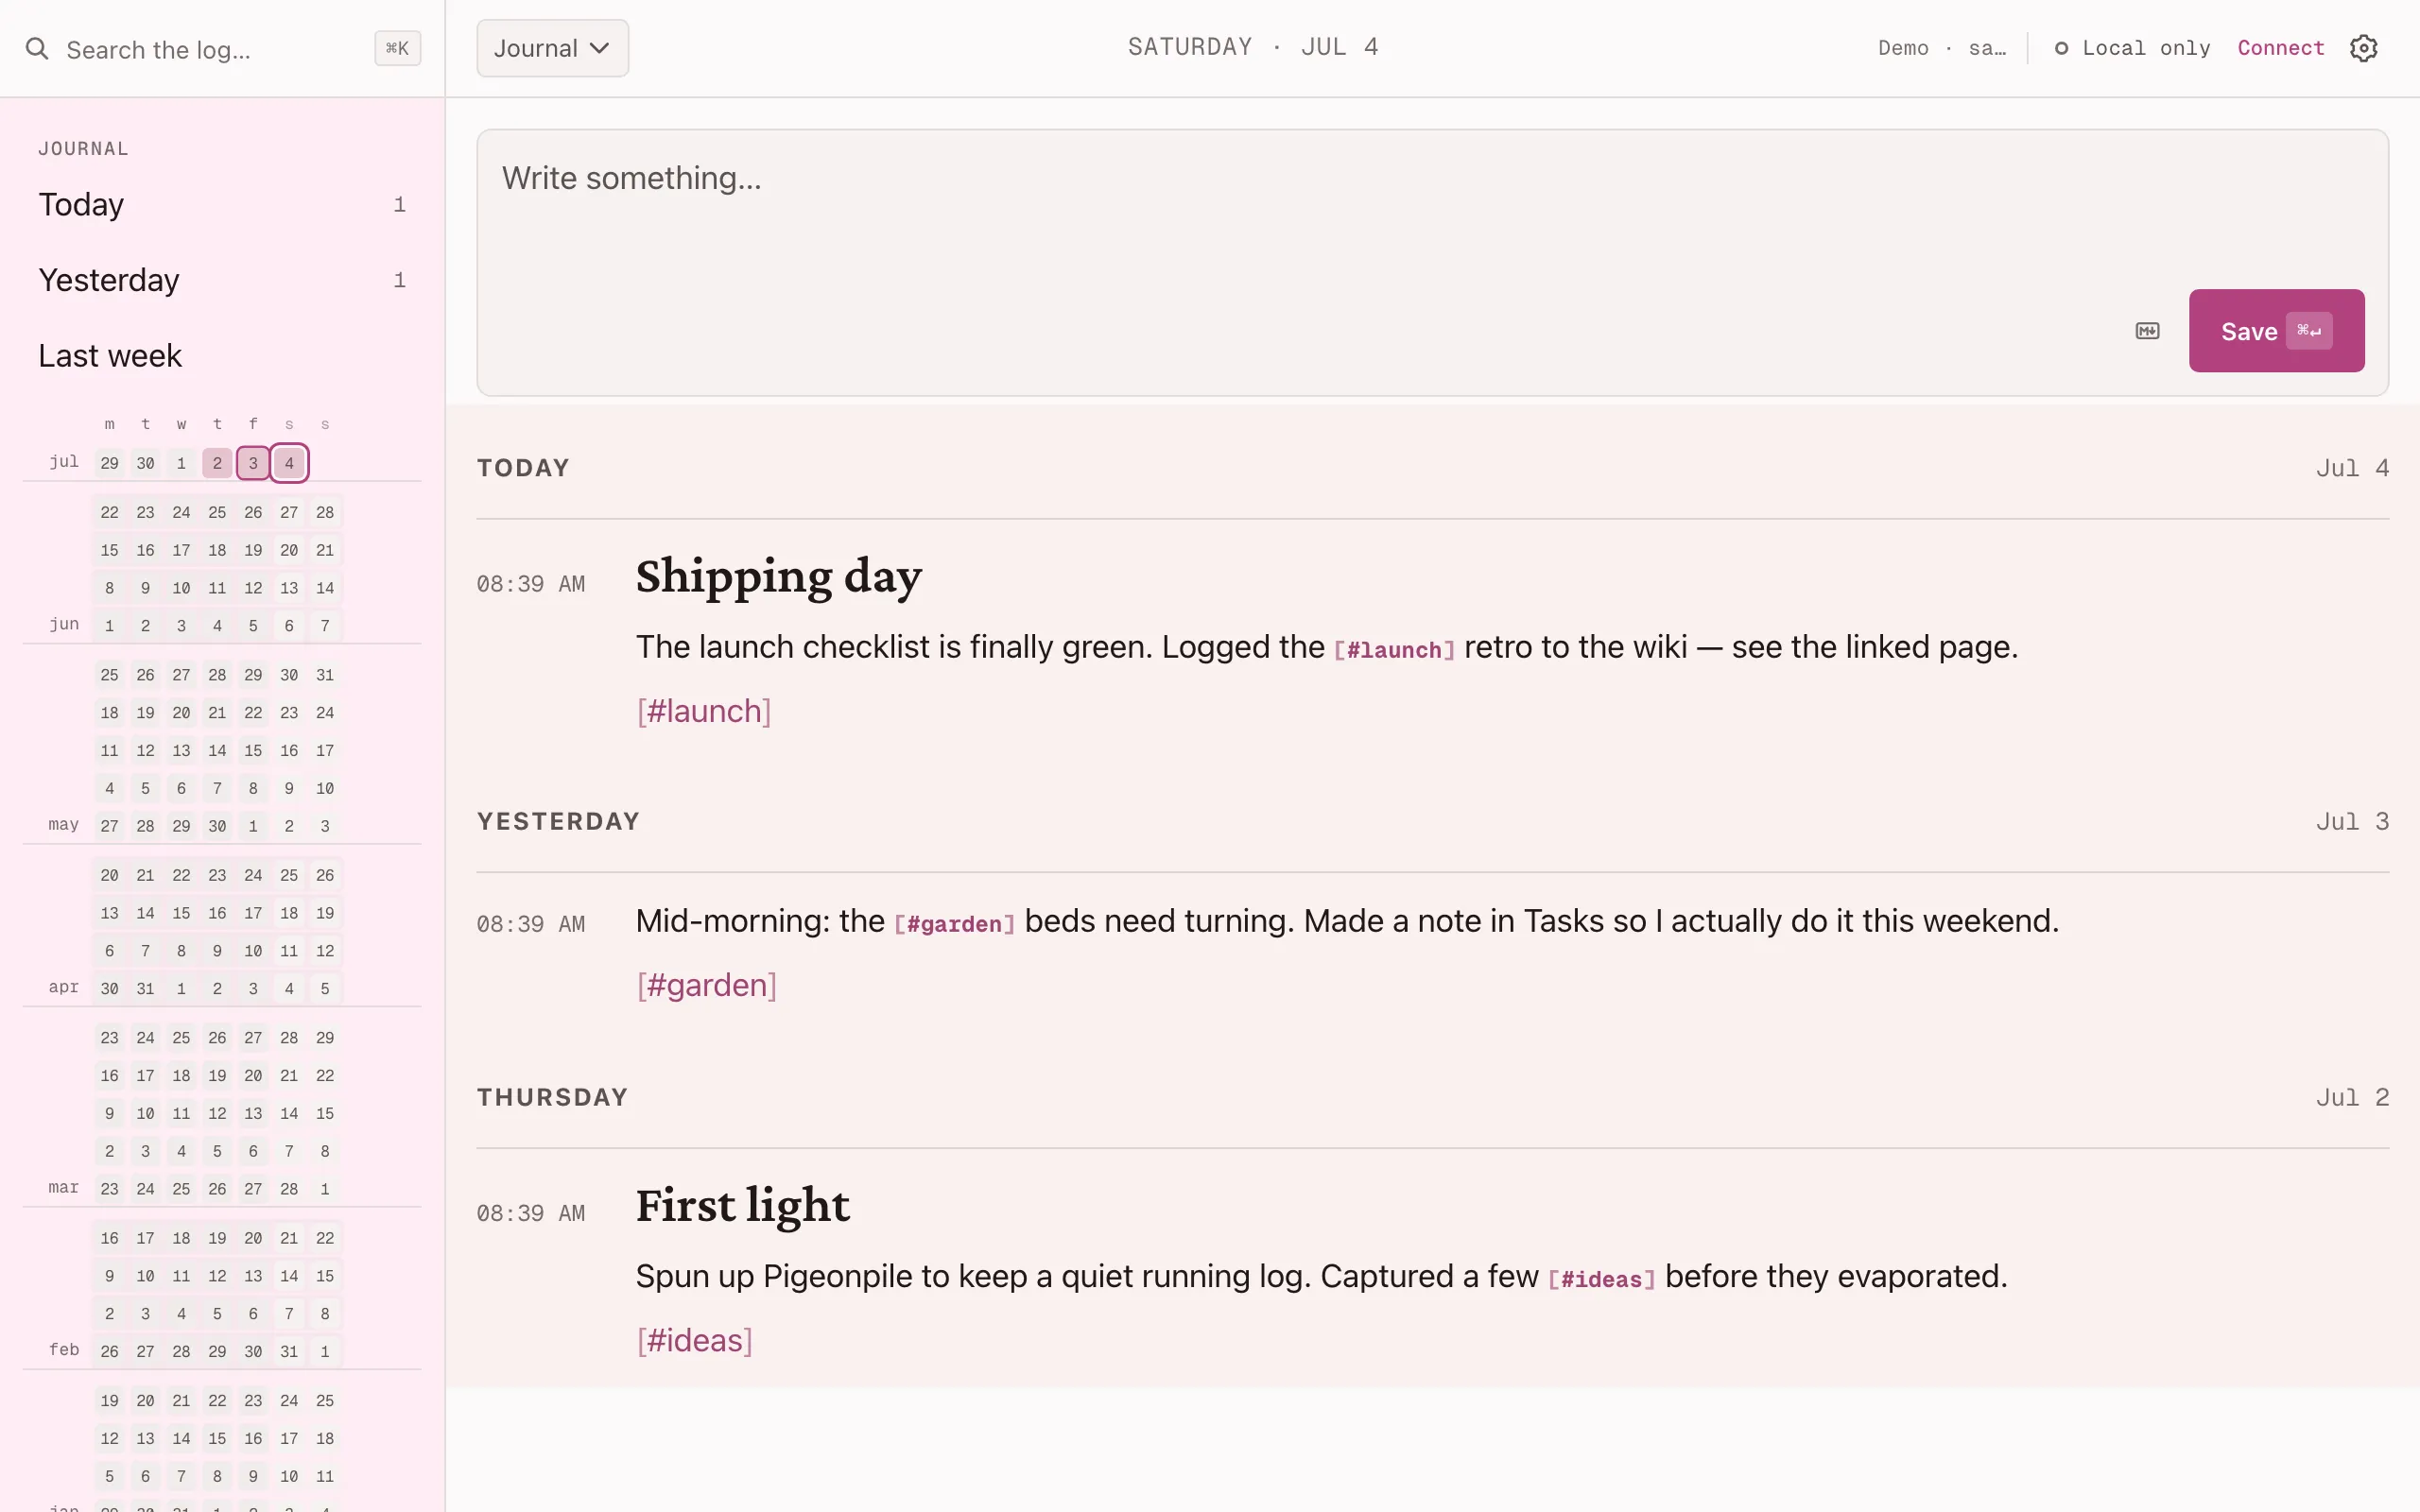Click the inline #ideas tag in First light text
This screenshot has width=2420, height=1512.
[1602, 1279]
